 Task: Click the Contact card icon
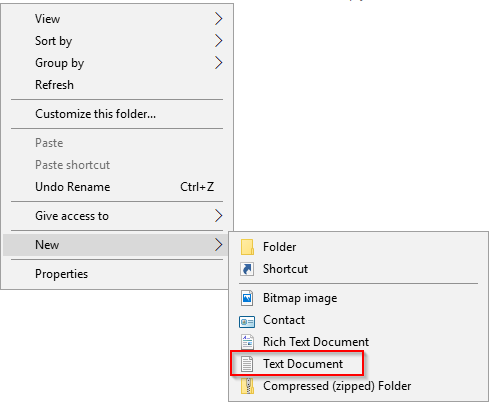coord(247,322)
